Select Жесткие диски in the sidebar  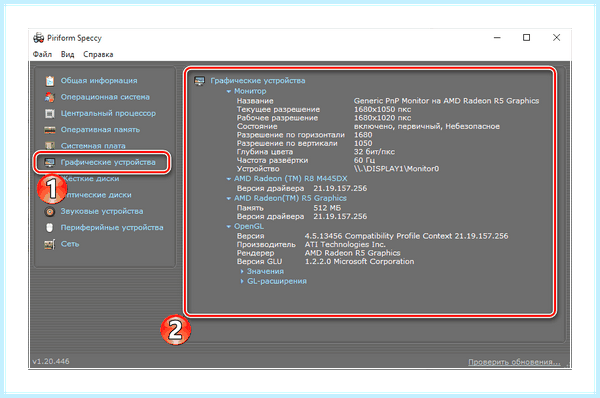(91, 179)
